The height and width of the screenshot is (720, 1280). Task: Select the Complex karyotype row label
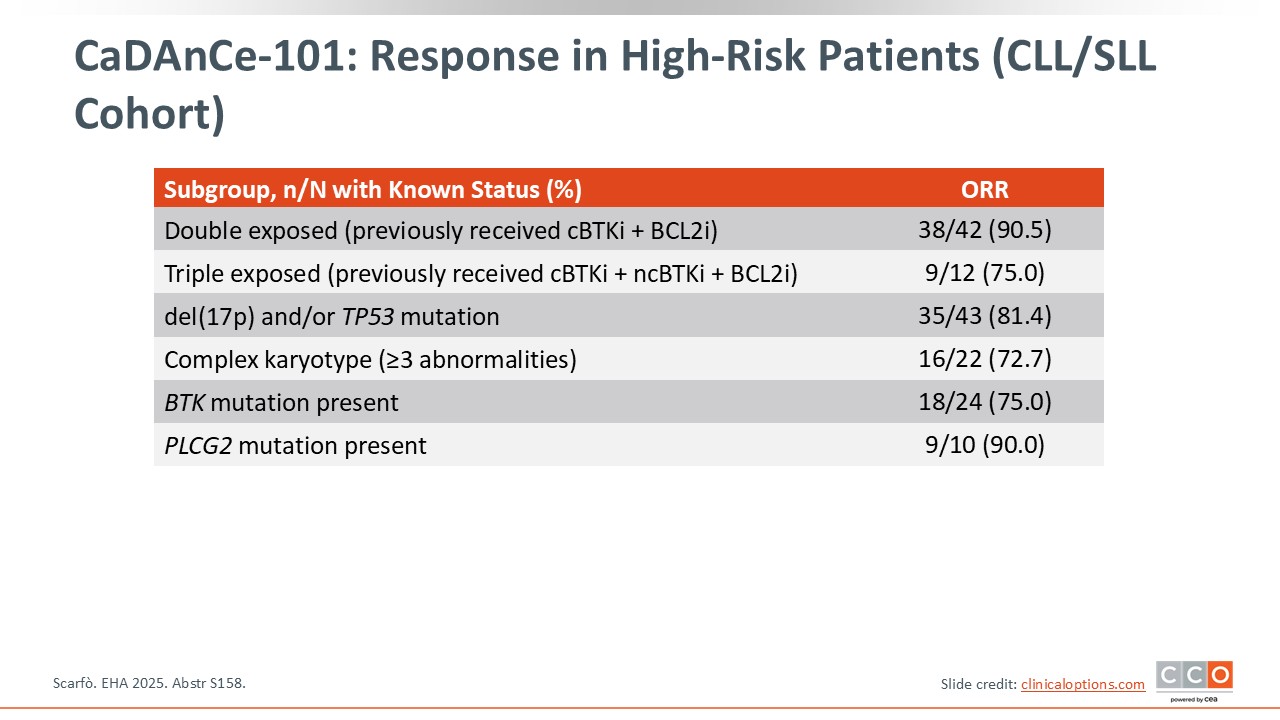(370, 359)
